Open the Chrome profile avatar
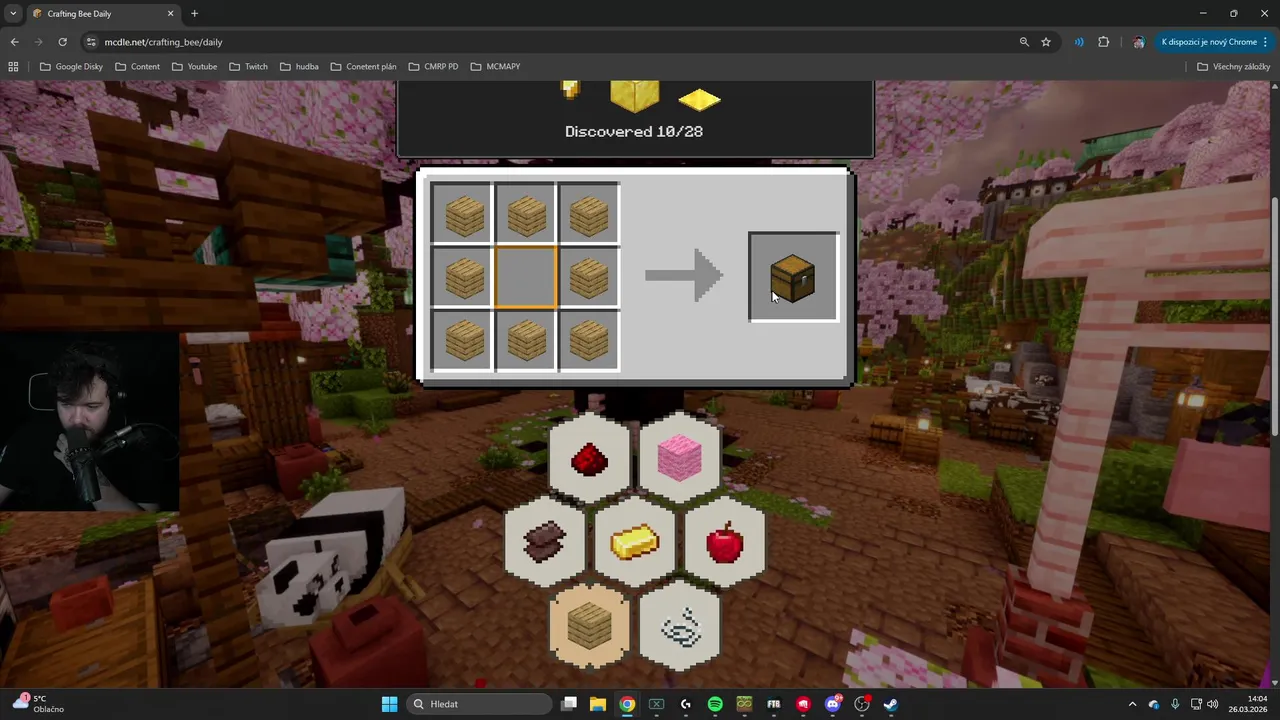The image size is (1280, 720). (x=1139, y=42)
